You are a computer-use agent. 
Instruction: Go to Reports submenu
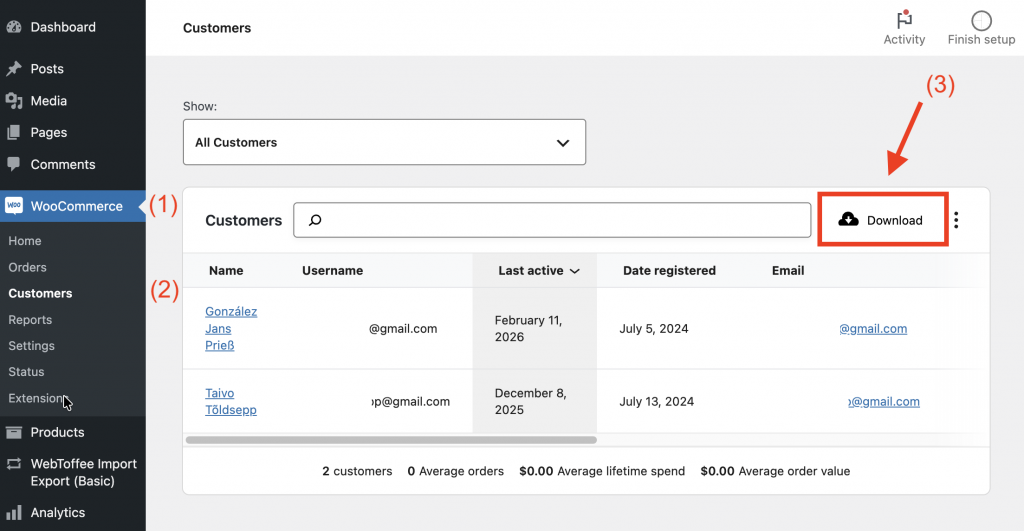[x=30, y=319]
